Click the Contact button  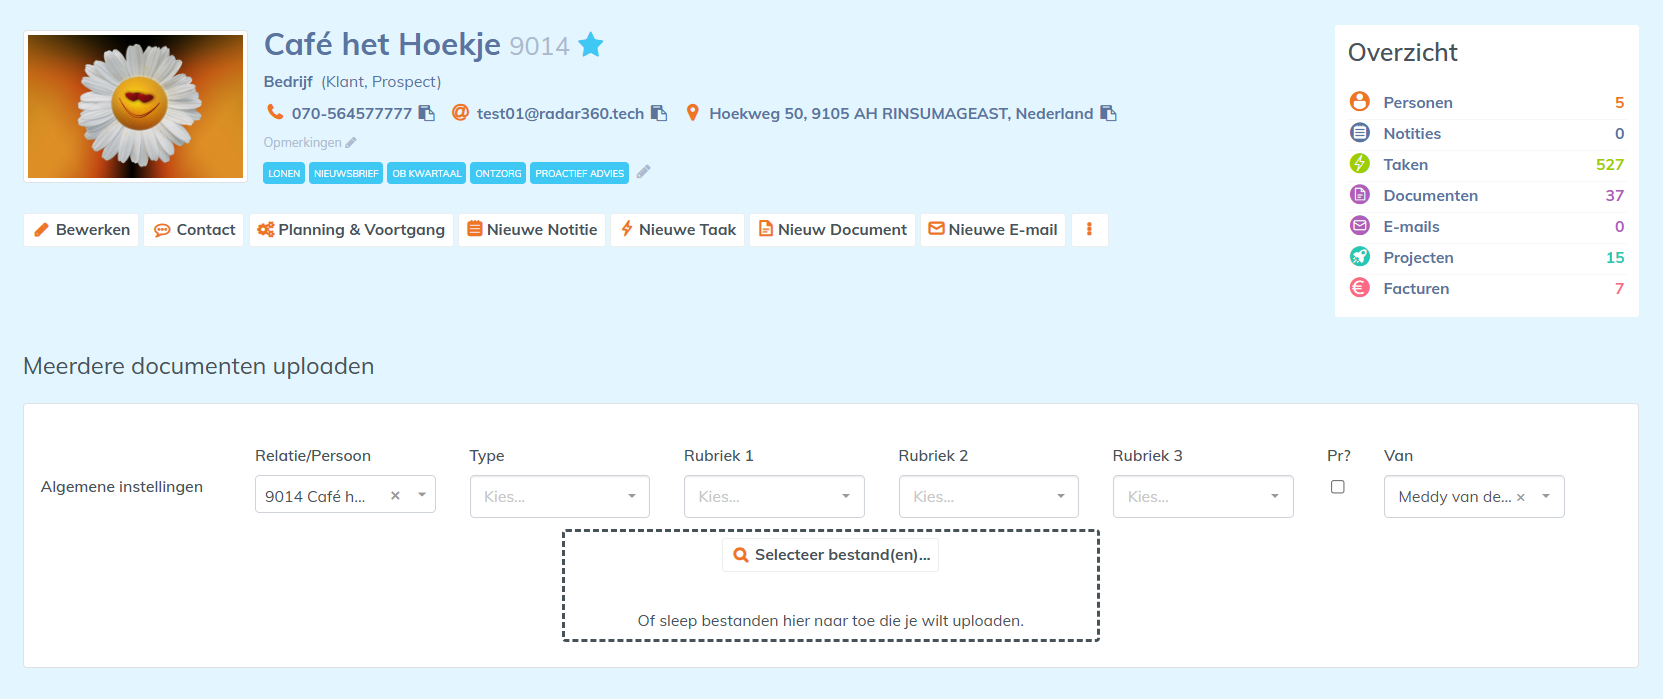tap(194, 230)
